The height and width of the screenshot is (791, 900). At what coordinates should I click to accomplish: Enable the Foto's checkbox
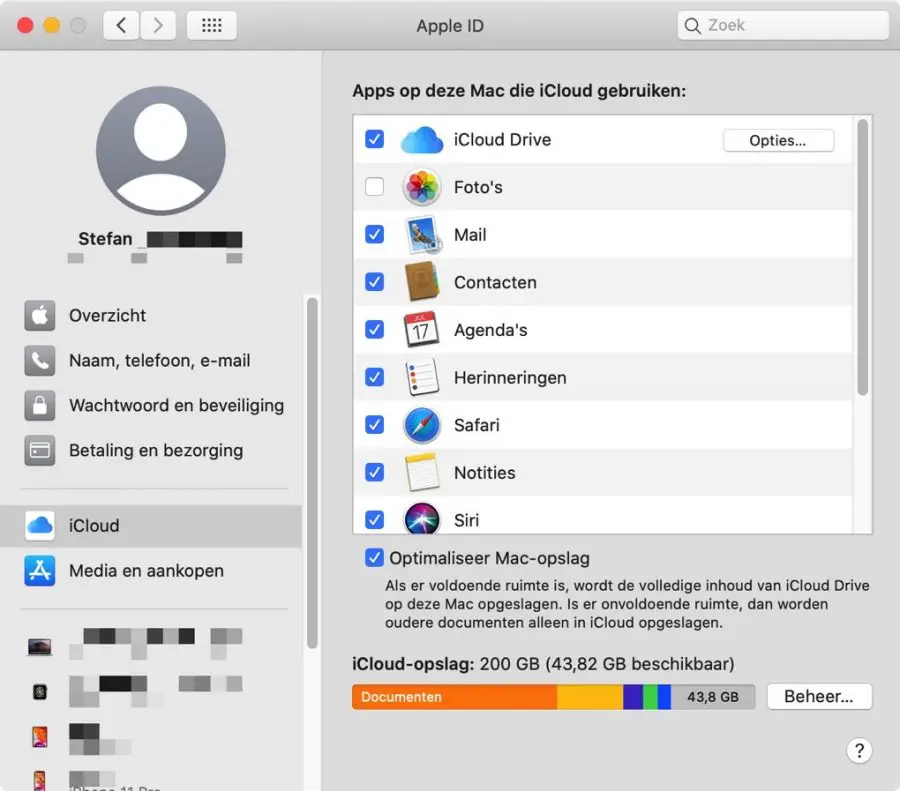tap(374, 186)
